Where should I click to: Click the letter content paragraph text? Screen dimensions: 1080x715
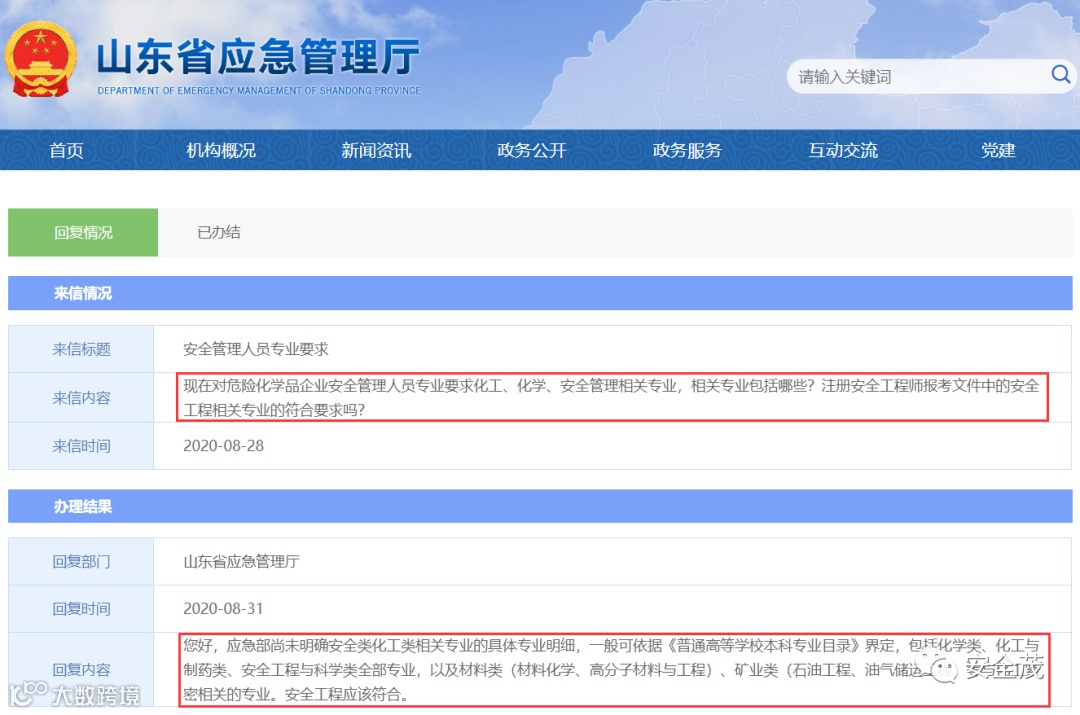click(612, 397)
